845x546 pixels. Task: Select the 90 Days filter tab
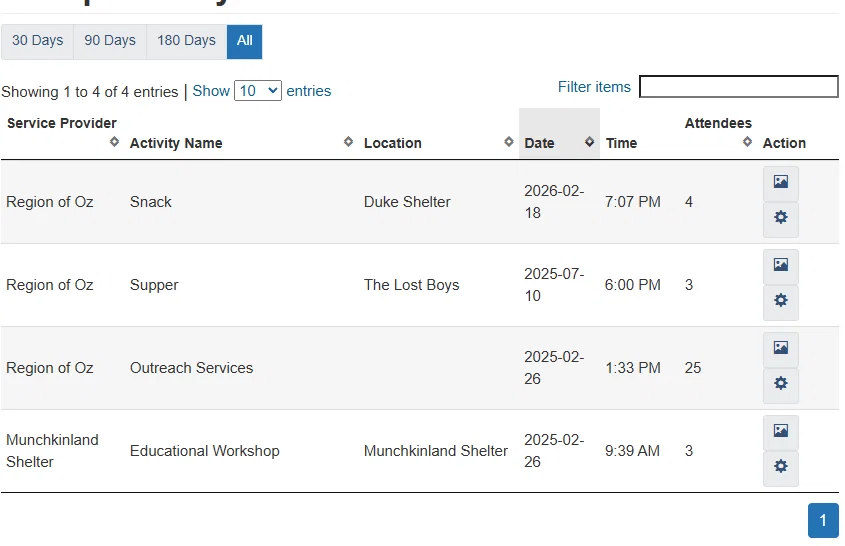click(110, 41)
